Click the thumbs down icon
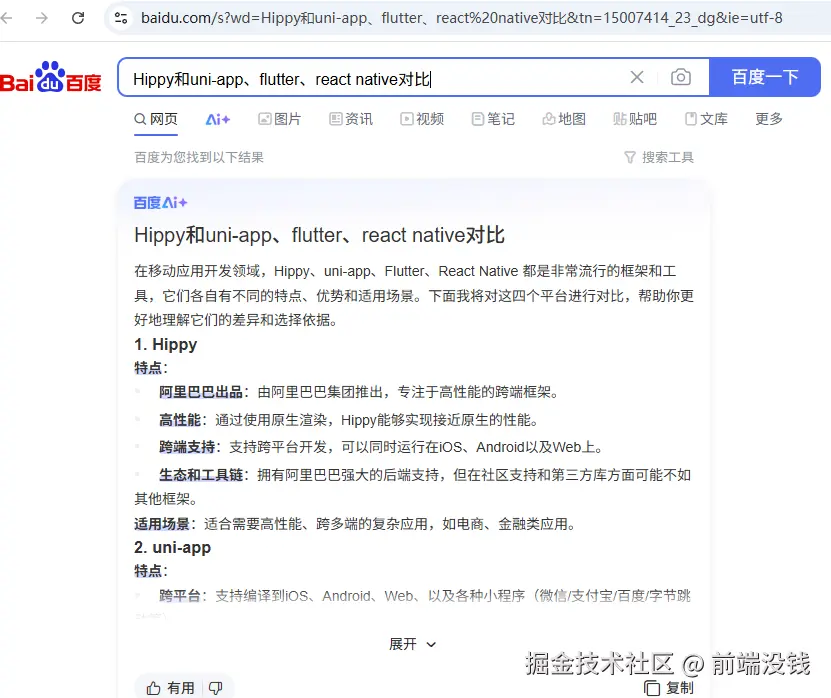 pyautogui.click(x=216, y=688)
